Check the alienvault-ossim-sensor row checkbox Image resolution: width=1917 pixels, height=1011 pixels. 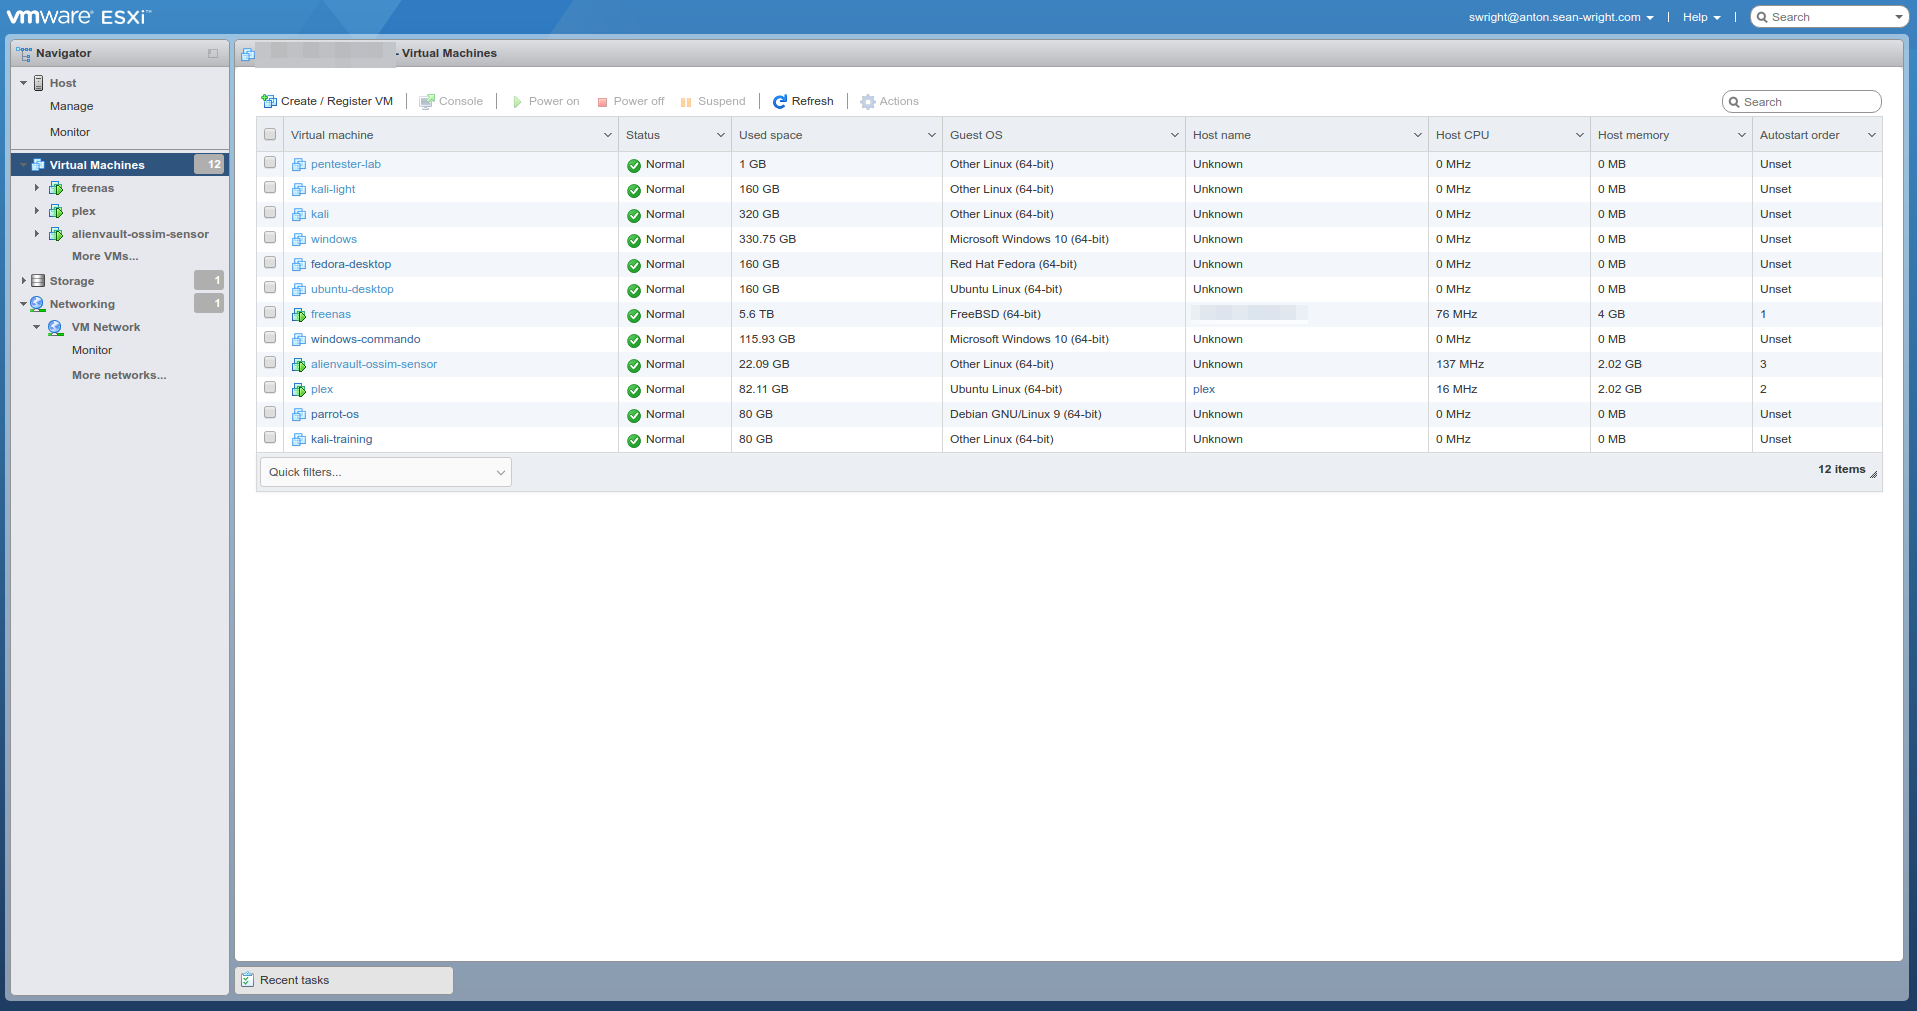coord(270,363)
